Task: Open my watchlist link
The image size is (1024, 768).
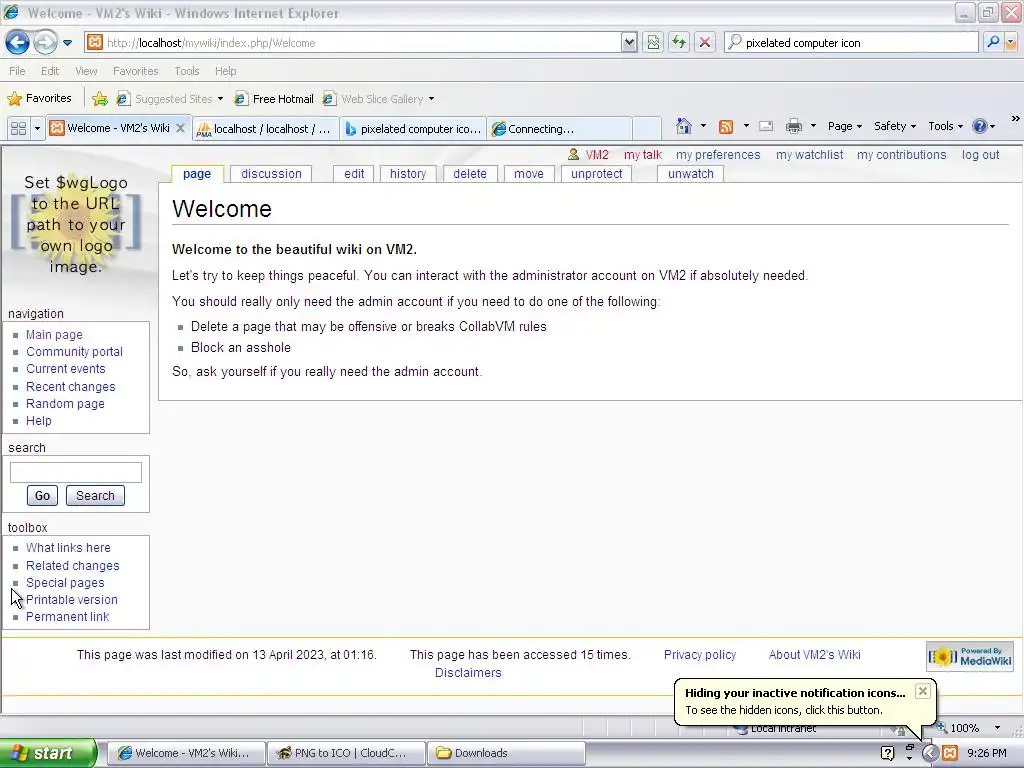Action: pos(809,155)
